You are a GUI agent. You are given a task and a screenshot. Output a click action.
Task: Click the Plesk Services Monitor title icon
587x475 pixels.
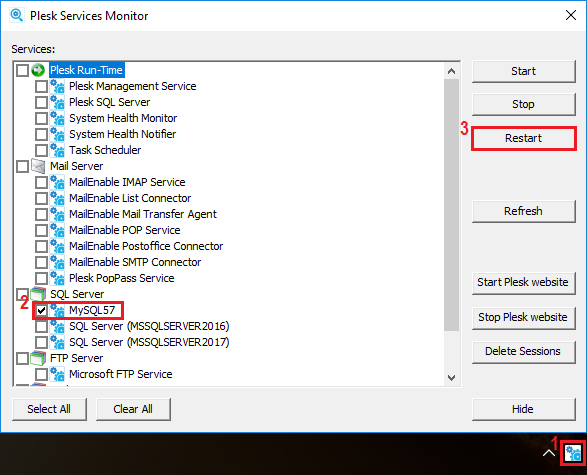[17, 15]
